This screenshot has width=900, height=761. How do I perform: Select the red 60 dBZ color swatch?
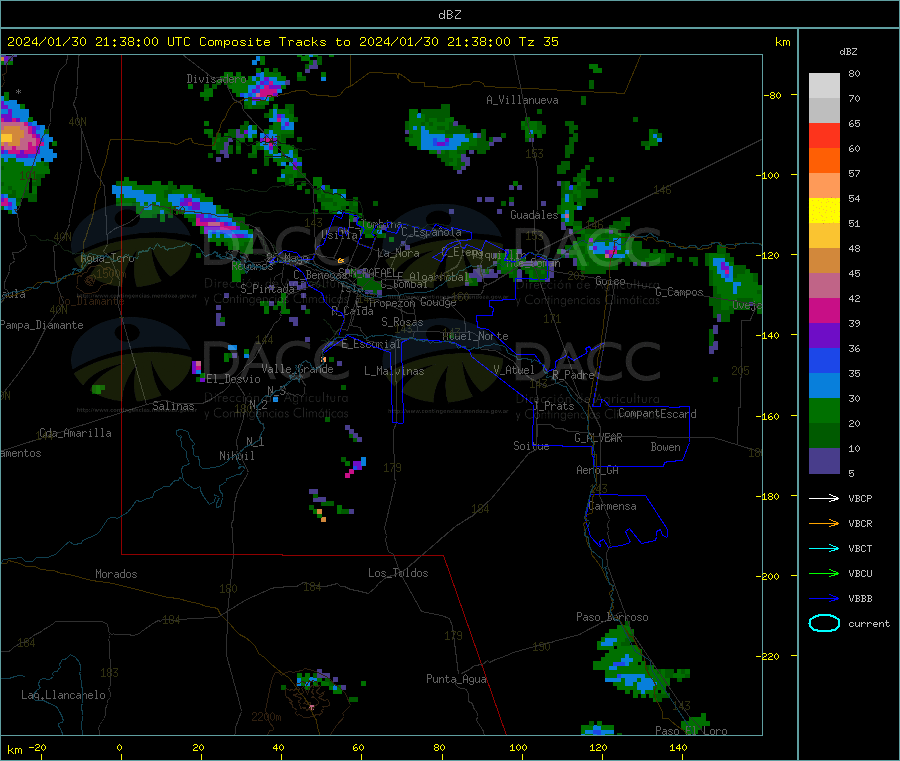click(824, 135)
